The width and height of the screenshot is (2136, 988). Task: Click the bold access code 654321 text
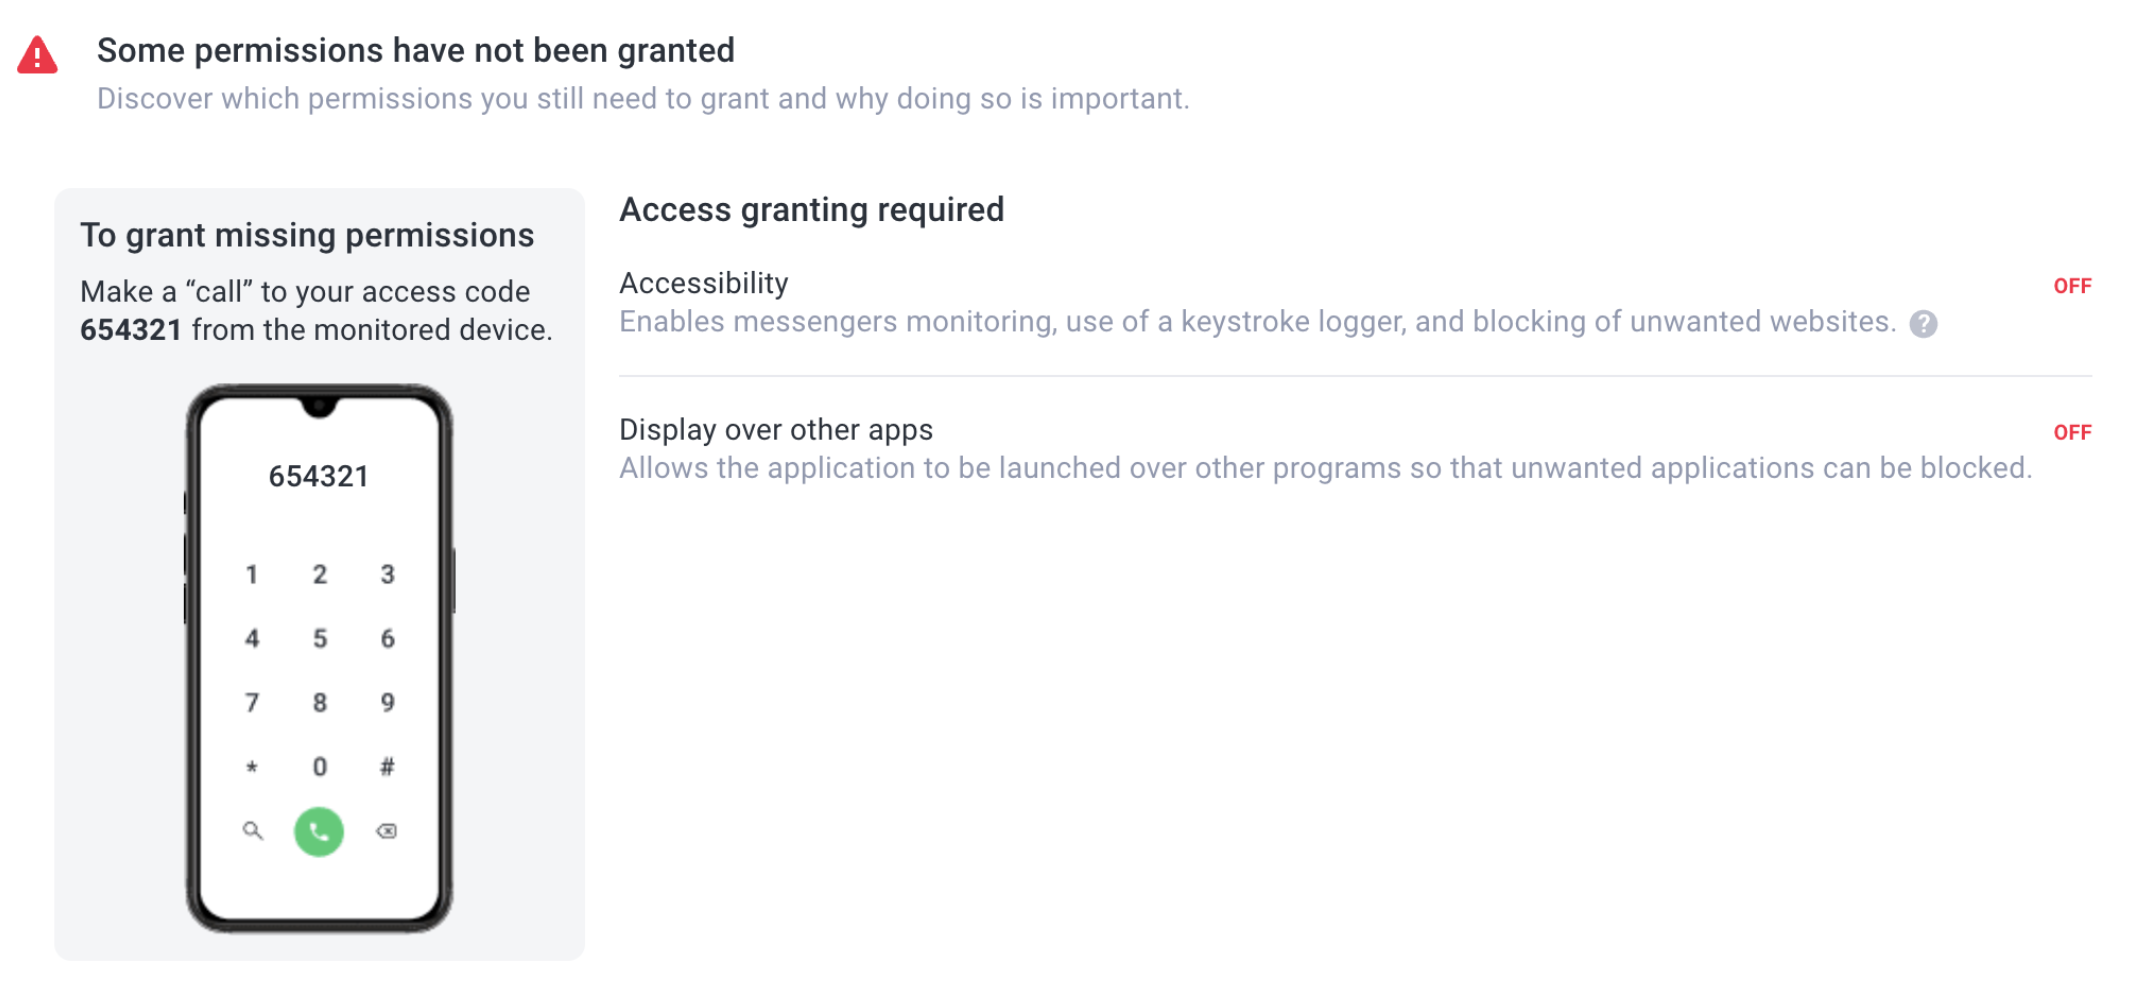[131, 330]
